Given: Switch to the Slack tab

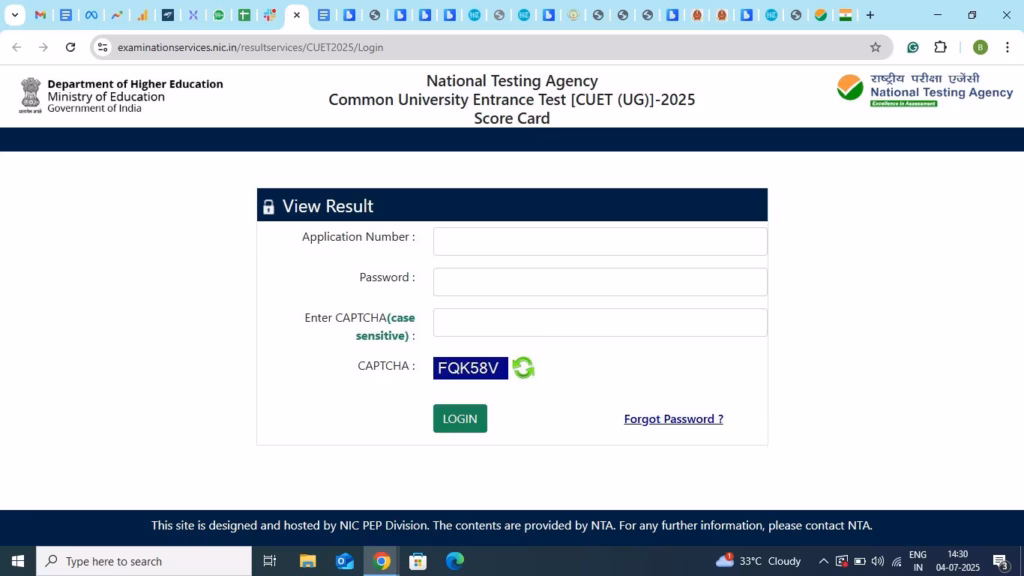Looking at the screenshot, I should point(270,15).
